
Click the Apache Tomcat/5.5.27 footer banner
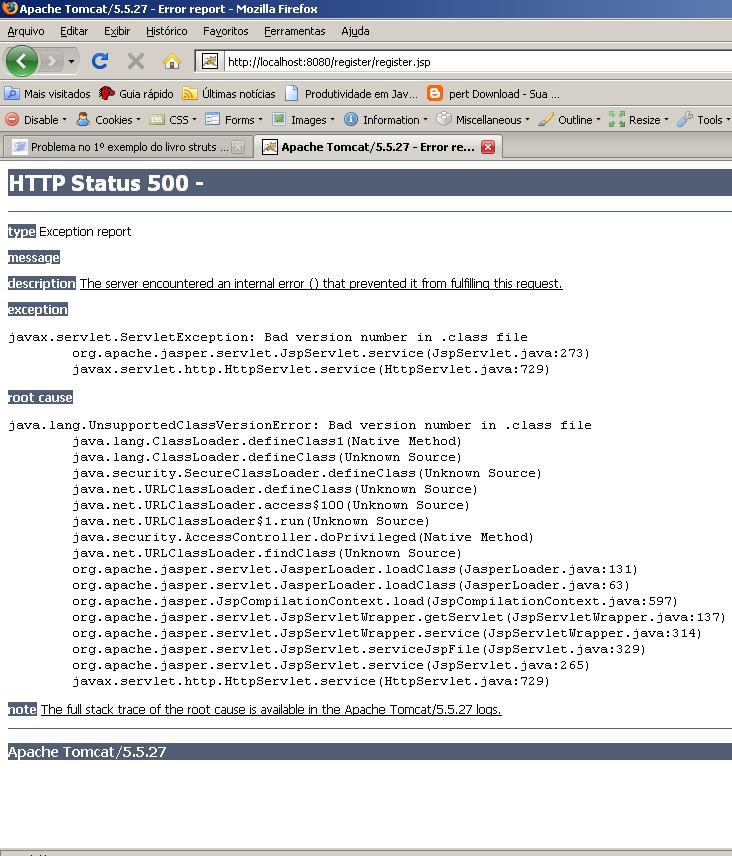[370, 752]
